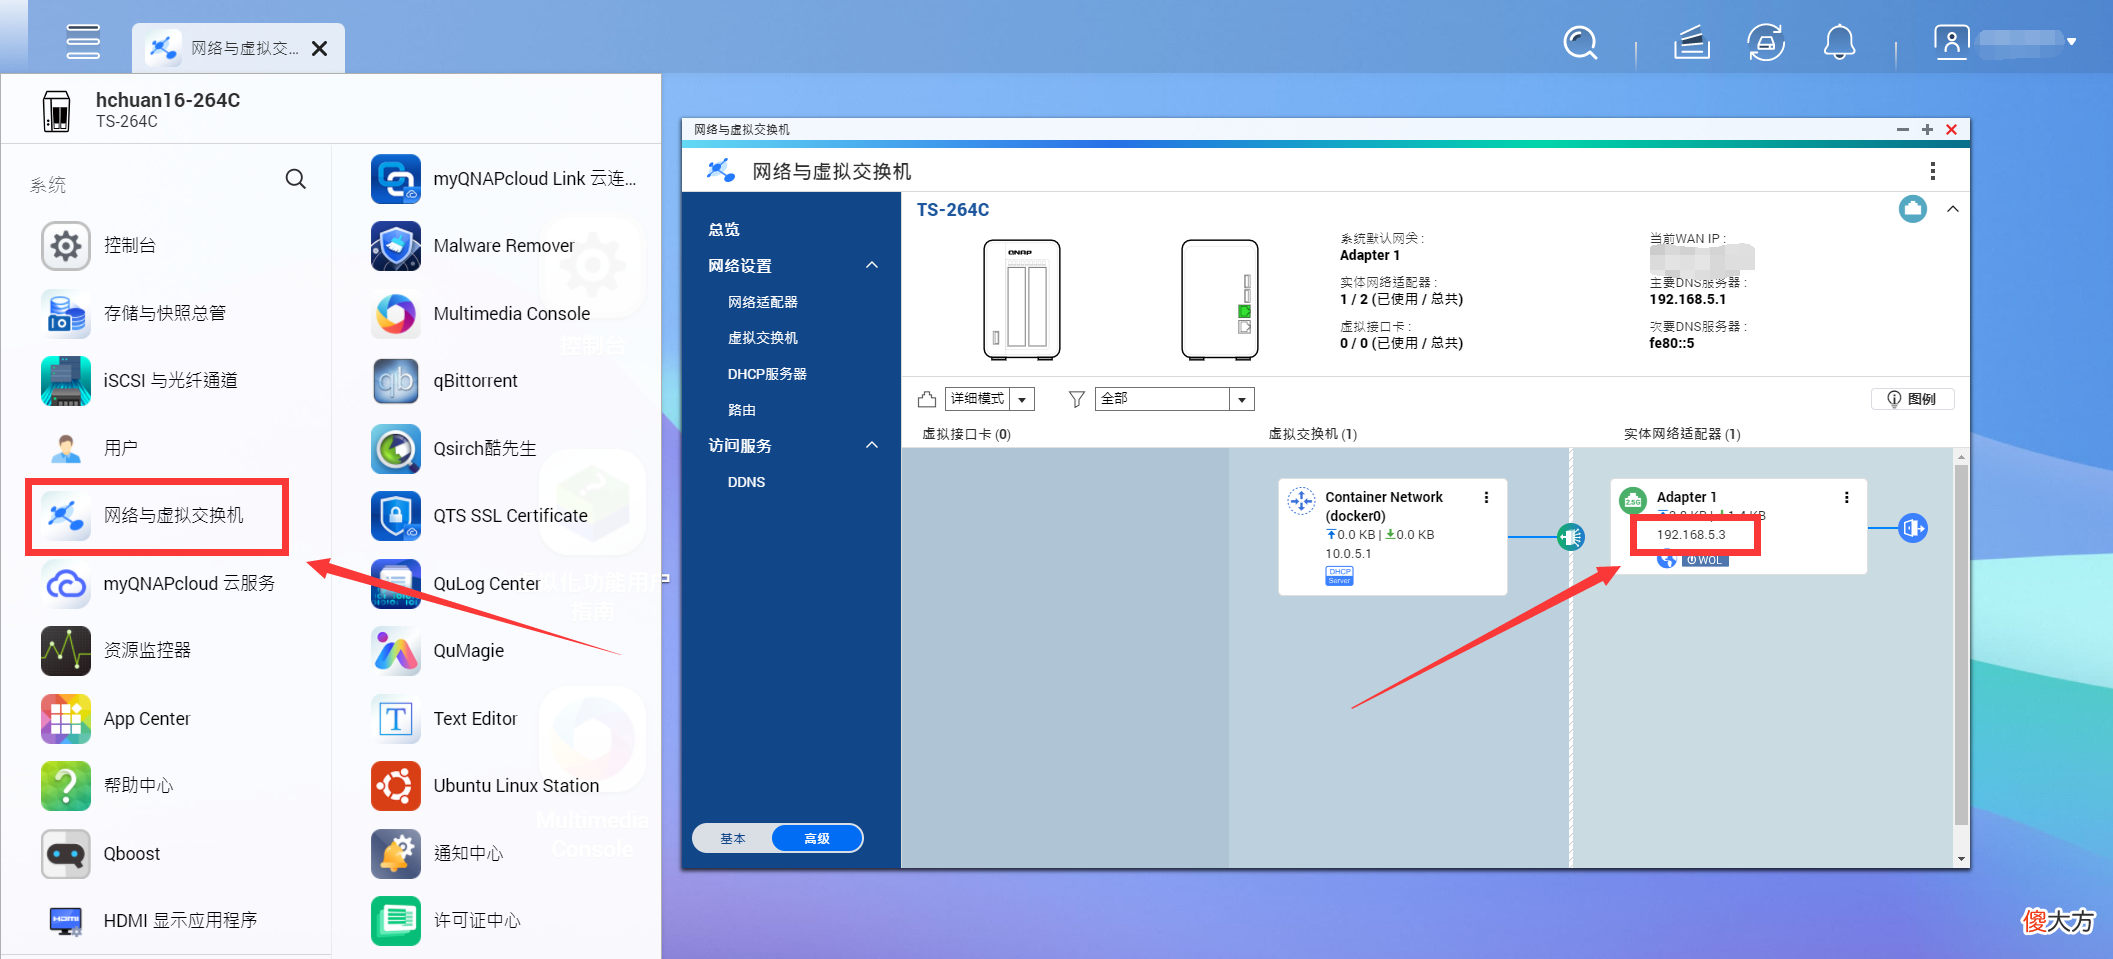Screen dimensions: 2113x959
Task: Open external devices icon
Action: [x=1766, y=43]
